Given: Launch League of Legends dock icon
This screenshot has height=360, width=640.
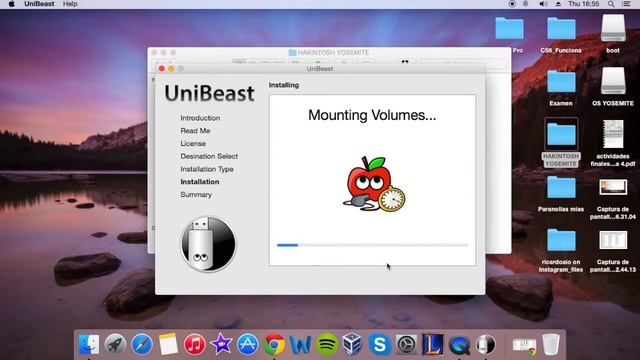Looking at the screenshot, I should tap(433, 344).
